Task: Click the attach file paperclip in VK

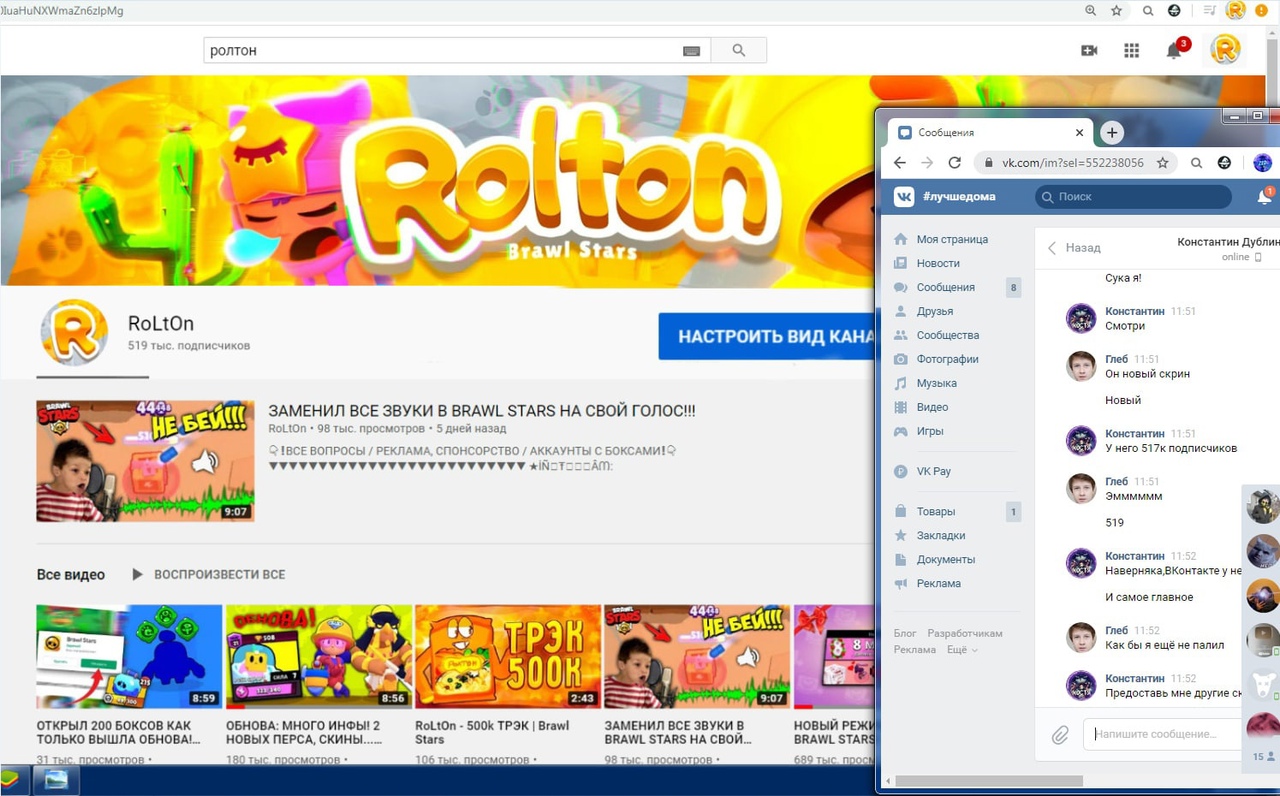Action: [1060, 736]
